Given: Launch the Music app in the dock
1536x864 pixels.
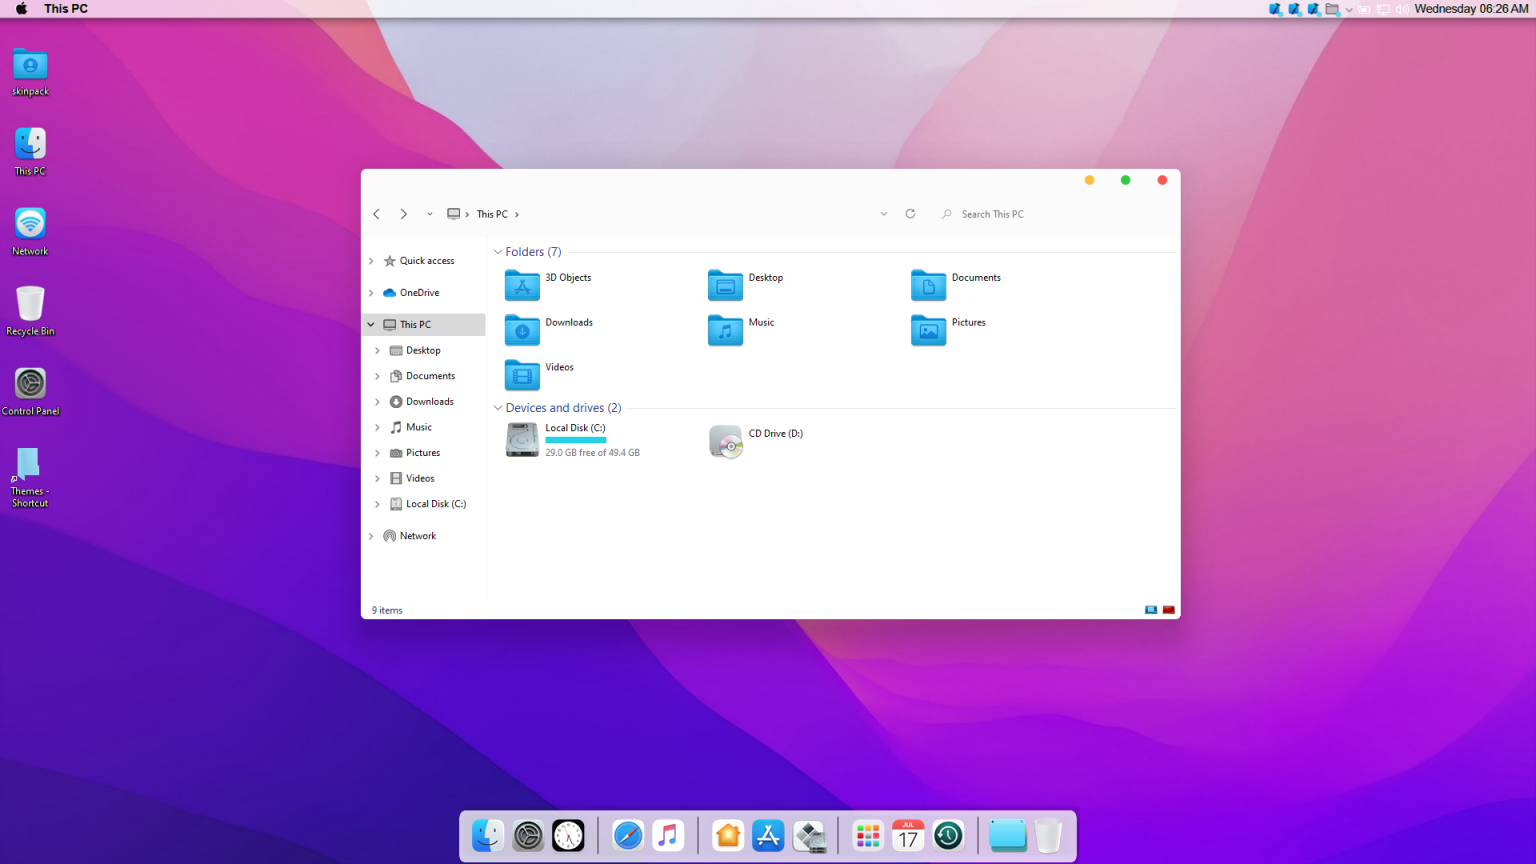Looking at the screenshot, I should [668, 835].
